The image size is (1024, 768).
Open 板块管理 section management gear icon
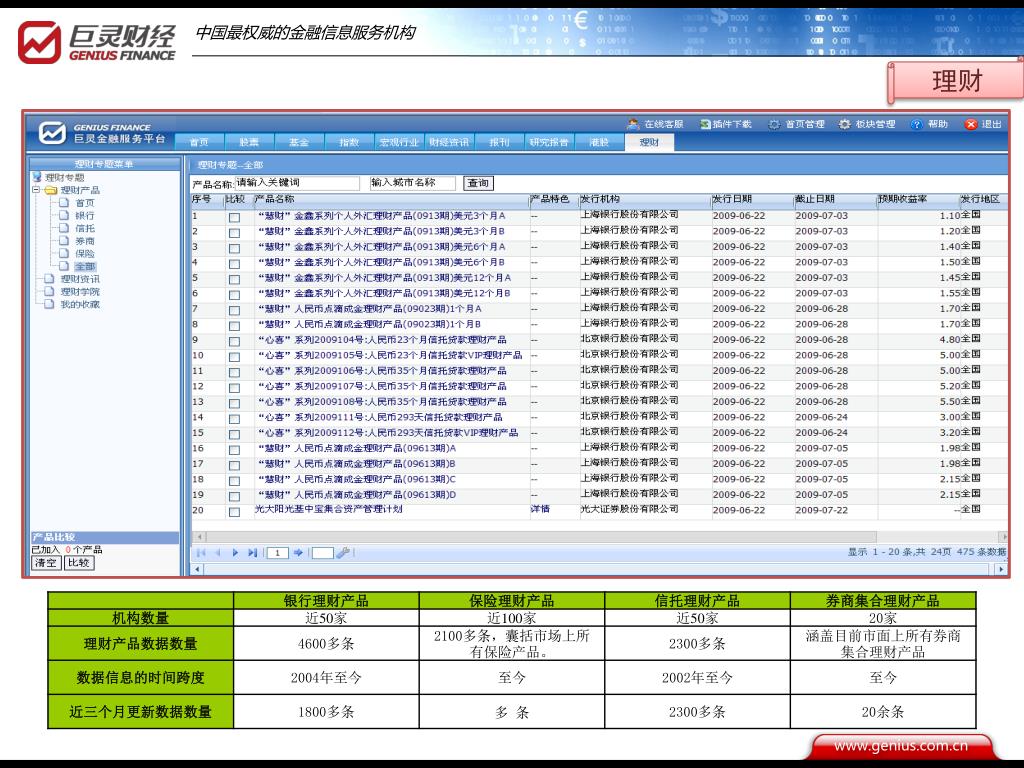[x=844, y=124]
